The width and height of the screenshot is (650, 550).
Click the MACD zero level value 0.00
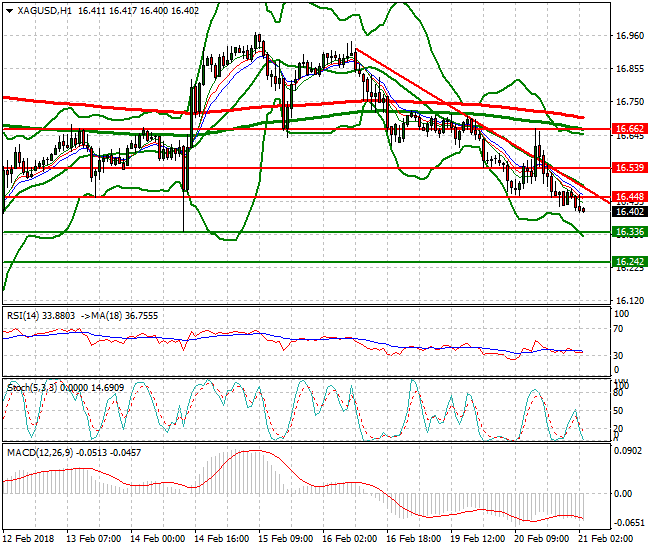[x=623, y=494]
